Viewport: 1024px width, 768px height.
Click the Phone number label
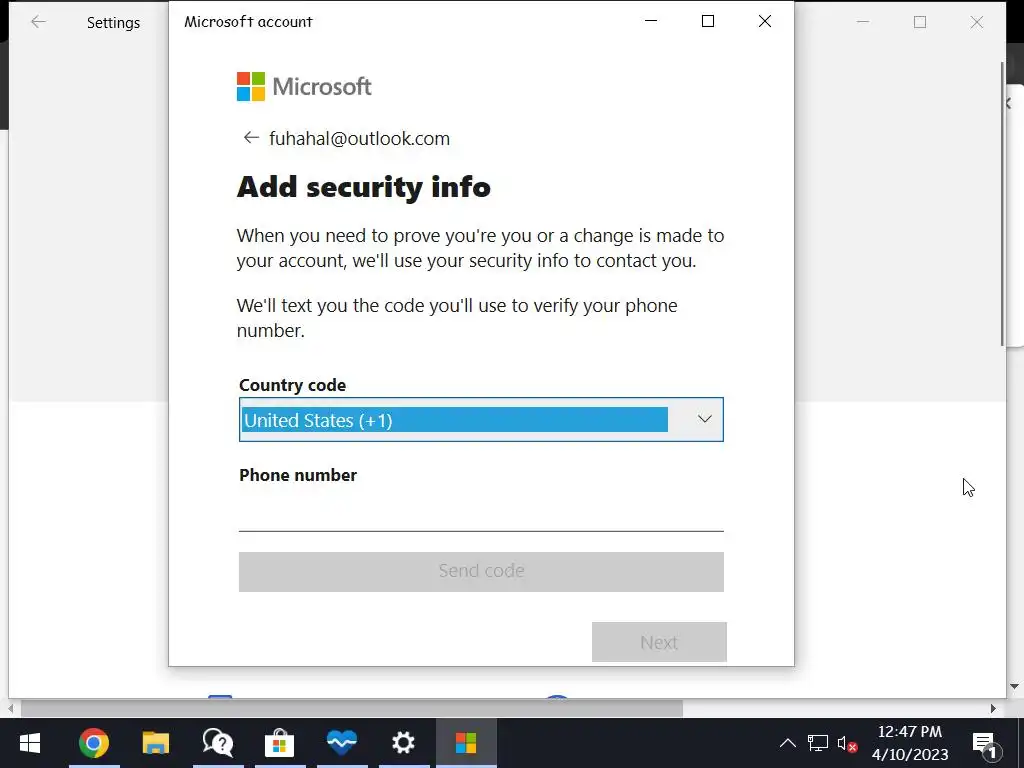298,475
